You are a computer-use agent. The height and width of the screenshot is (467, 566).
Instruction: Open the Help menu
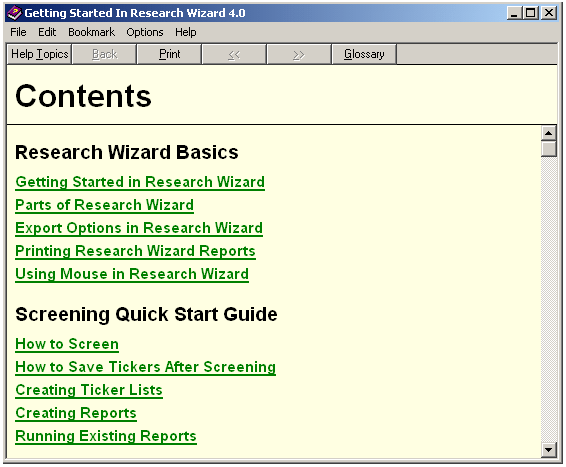pyautogui.click(x=186, y=32)
